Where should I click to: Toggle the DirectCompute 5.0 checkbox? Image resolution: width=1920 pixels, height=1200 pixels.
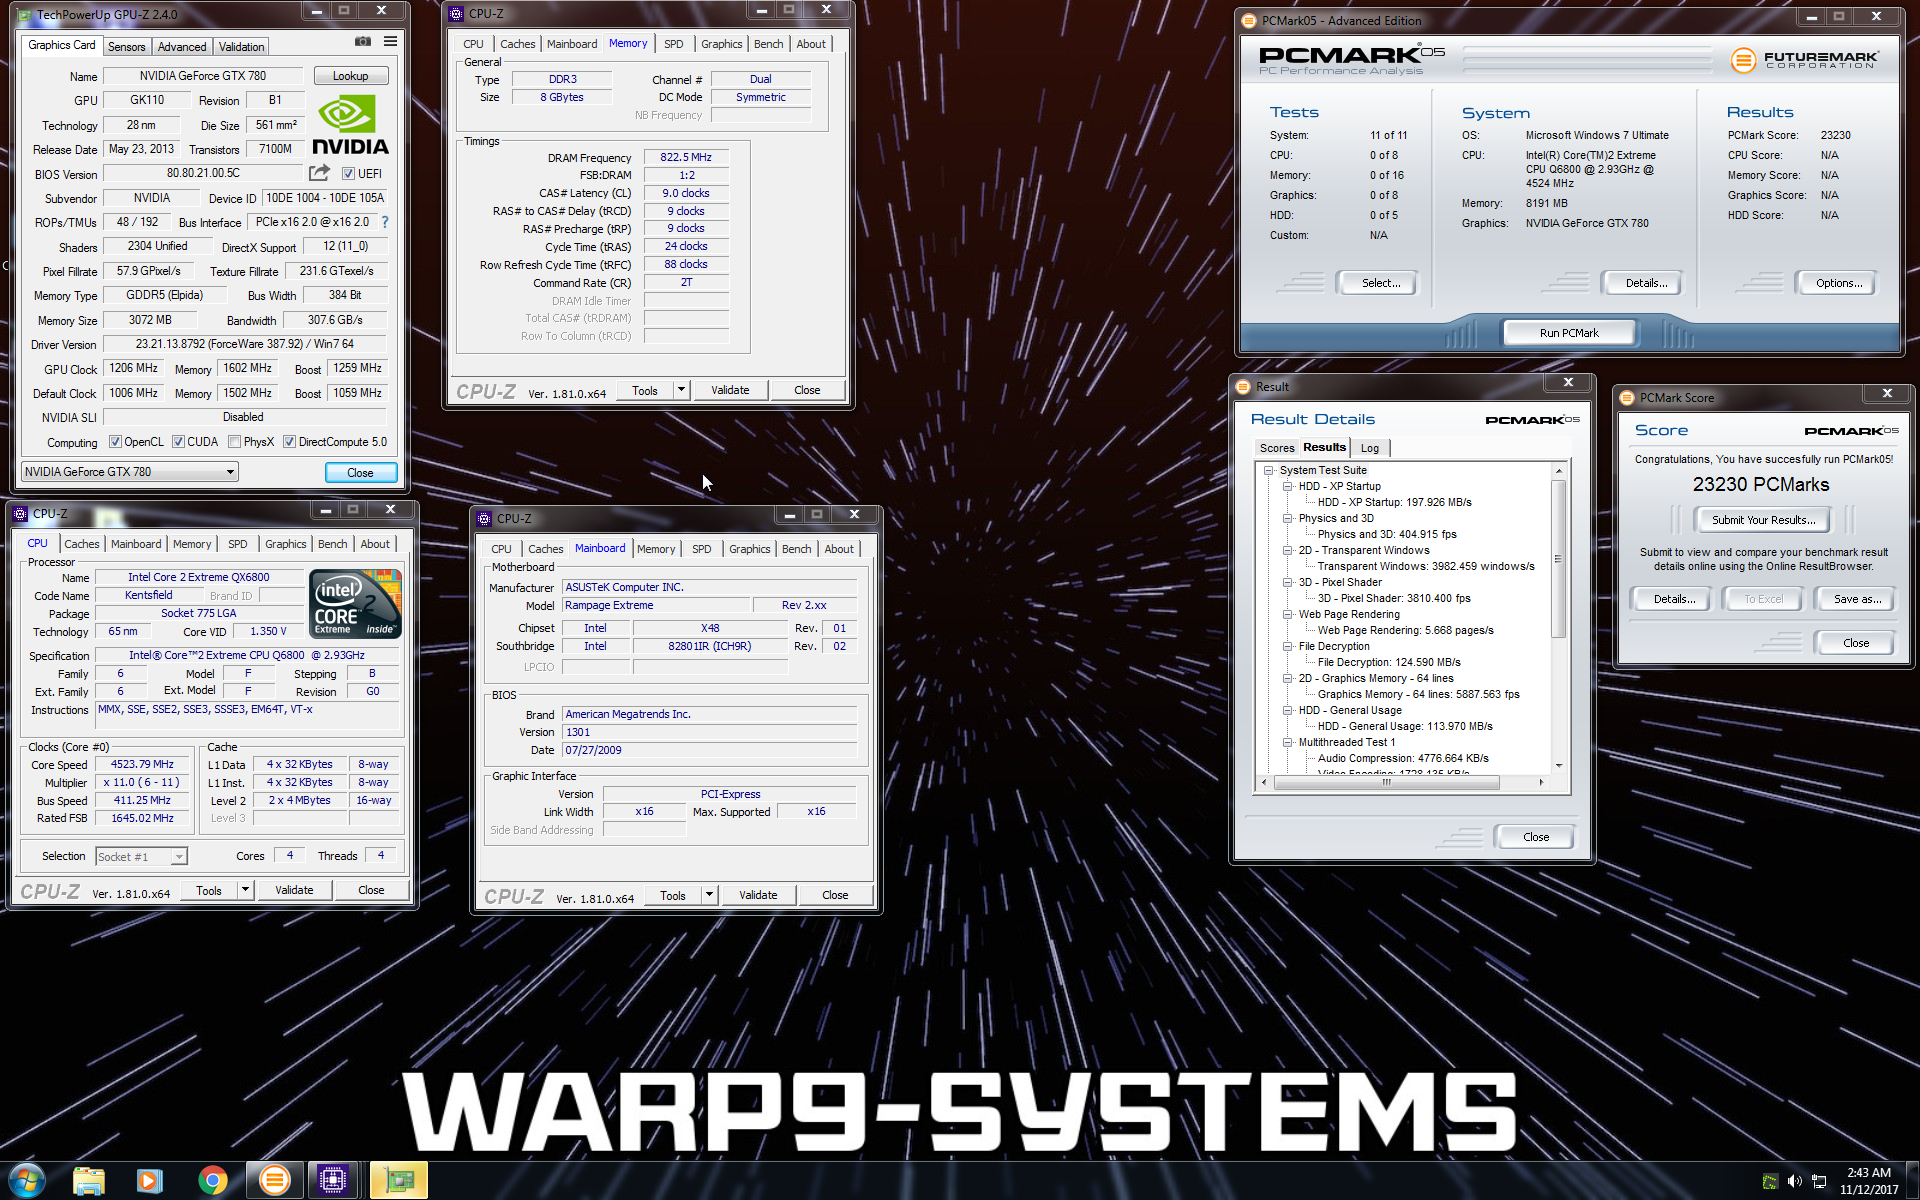click(x=289, y=442)
